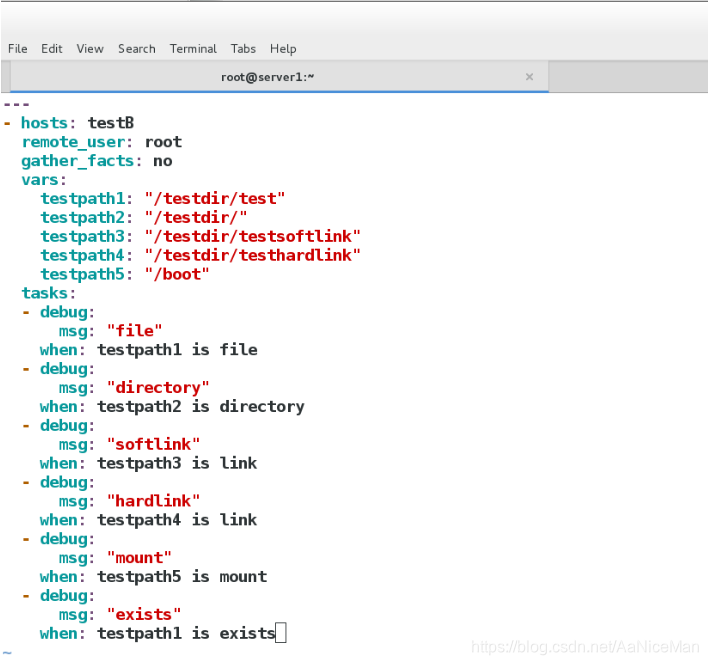Close the root@server1 tab
This screenshot has width=708, height=665.
pyautogui.click(x=529, y=77)
